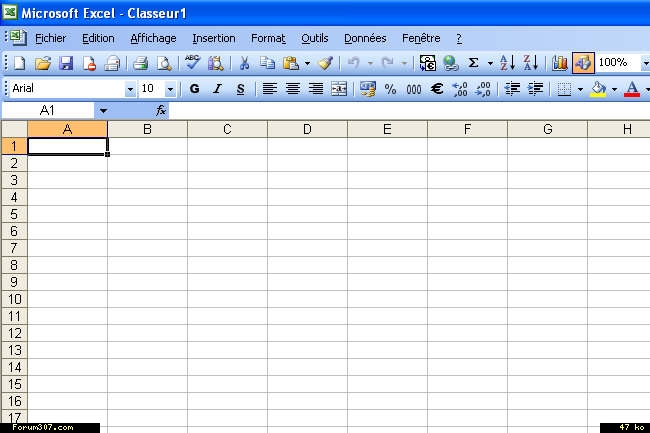Open the AutoSum functions dropdown arrow

tap(490, 64)
